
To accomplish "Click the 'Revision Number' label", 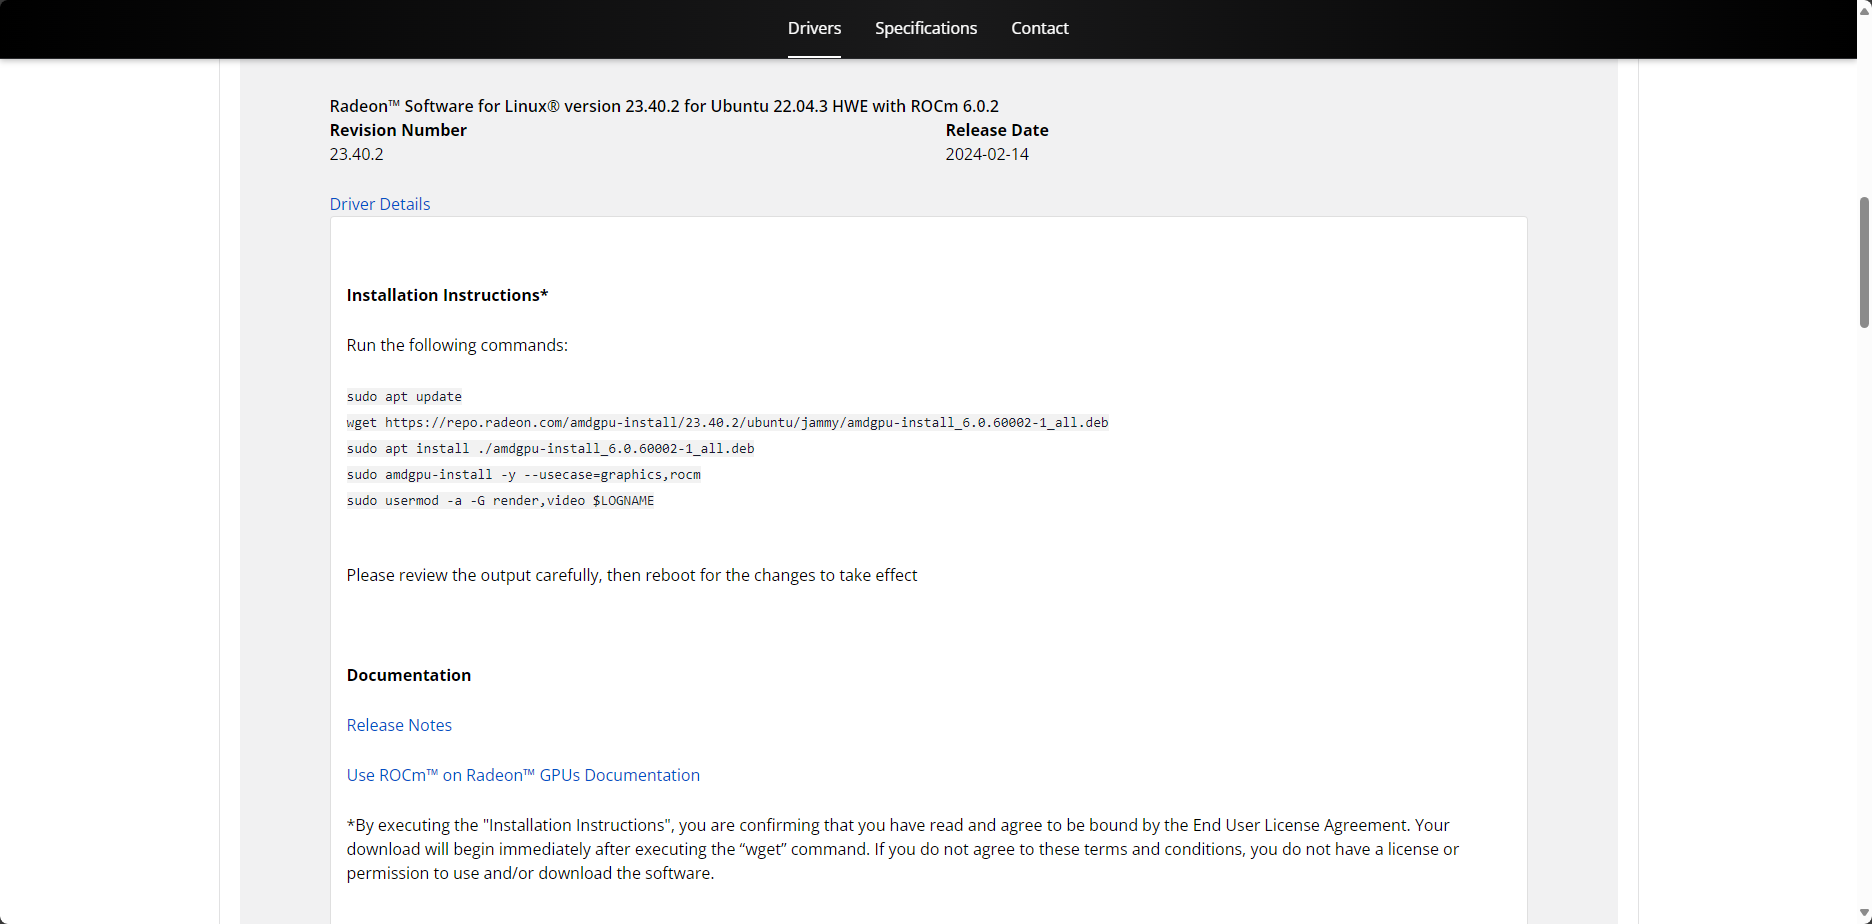I will coord(398,130).
